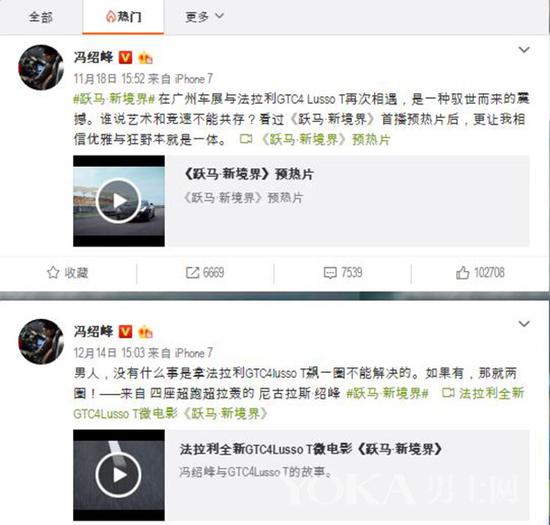The height and width of the screenshot is (525, 550).
Task: Open 冯绍峰 avatar on the first post
Action: coord(41,67)
